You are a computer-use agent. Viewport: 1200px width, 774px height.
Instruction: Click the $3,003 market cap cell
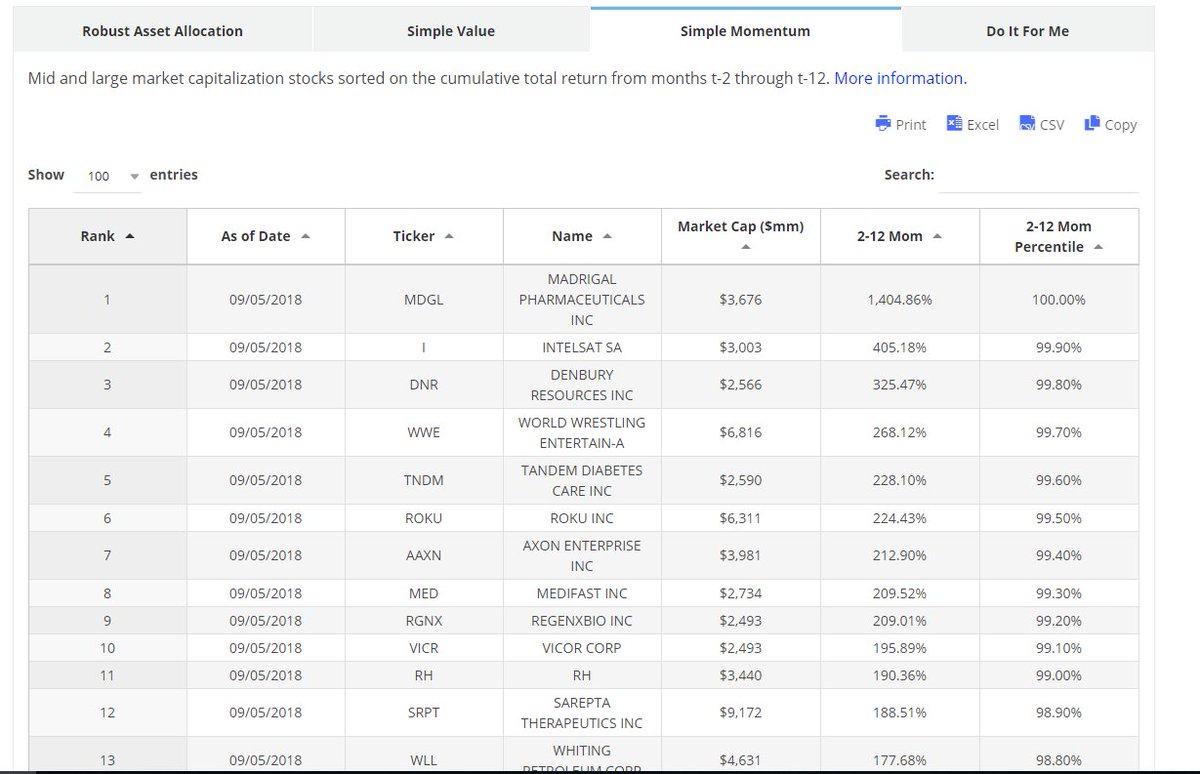[741, 347]
